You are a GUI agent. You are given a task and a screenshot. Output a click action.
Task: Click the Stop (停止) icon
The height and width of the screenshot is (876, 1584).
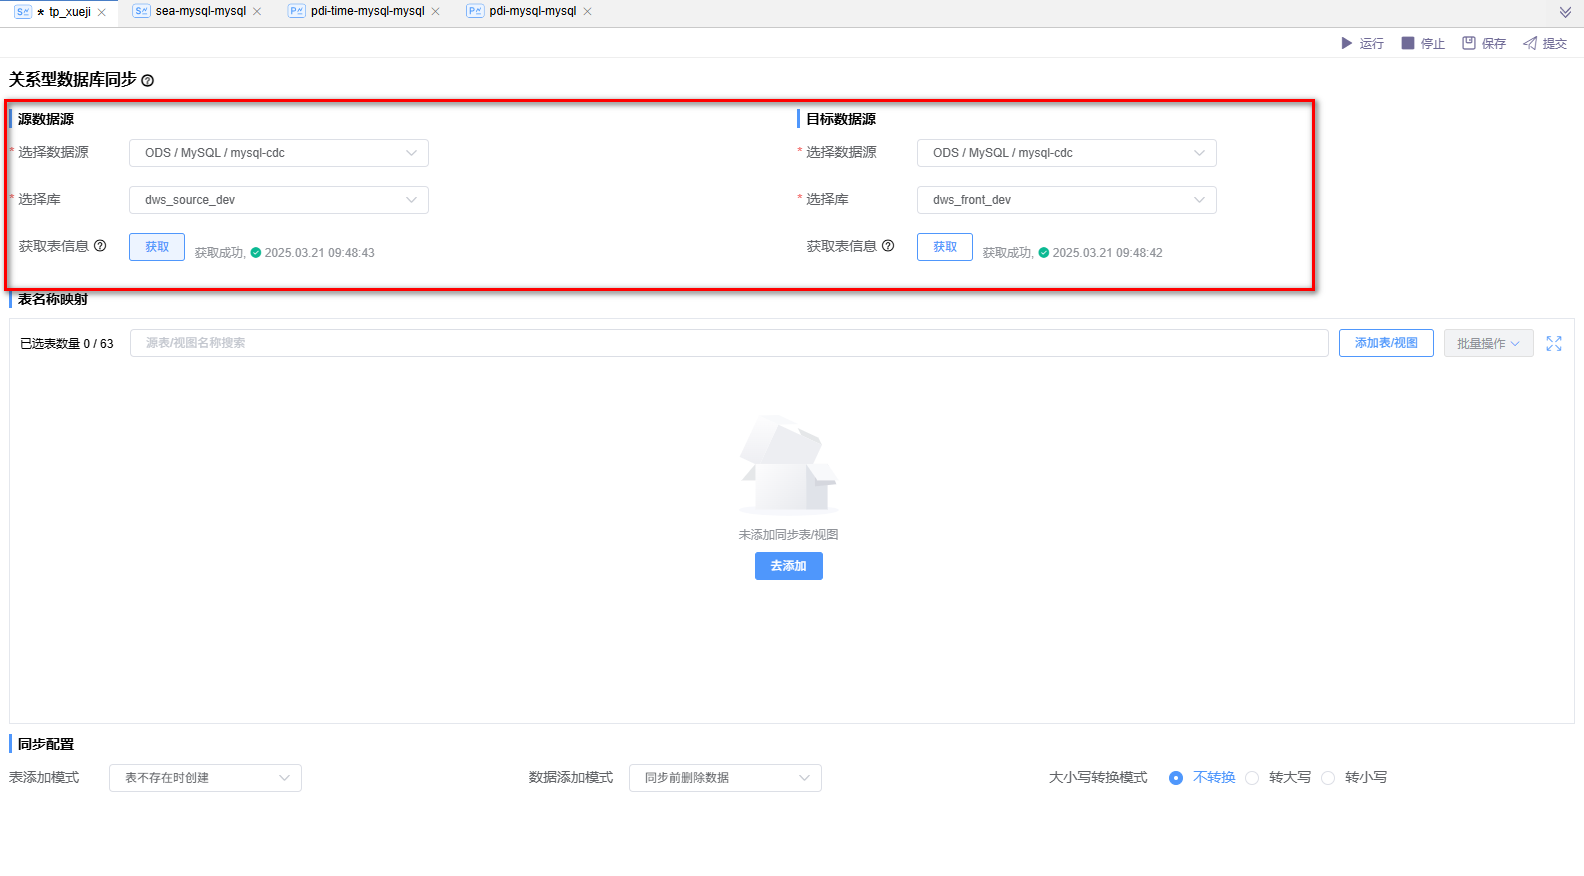pos(1408,43)
